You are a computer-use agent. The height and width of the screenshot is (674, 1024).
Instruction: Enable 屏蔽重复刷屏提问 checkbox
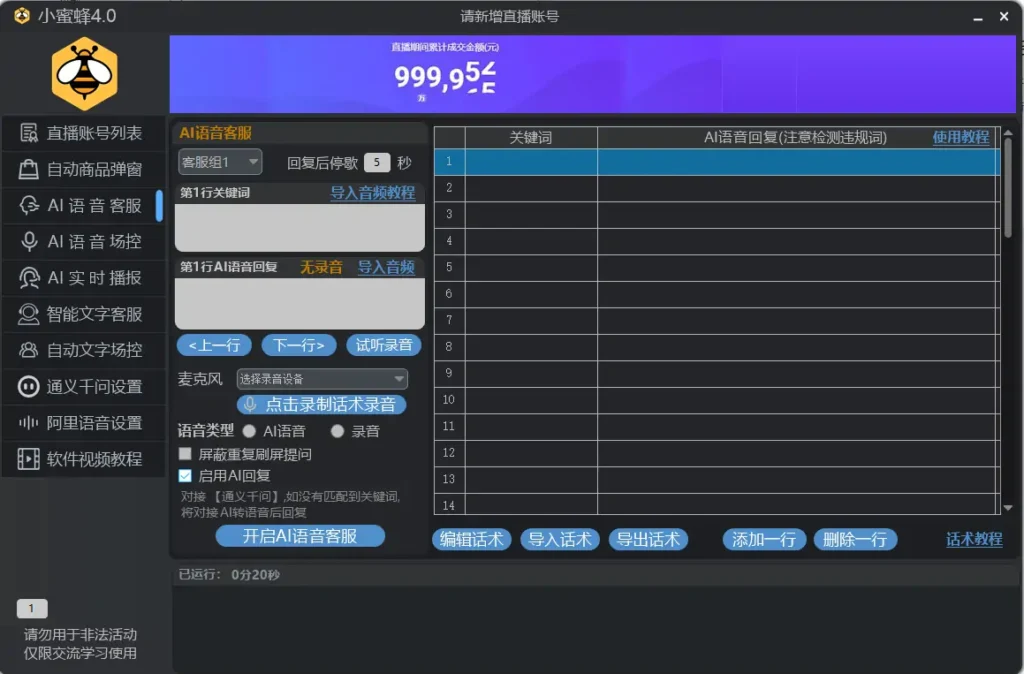click(x=185, y=453)
